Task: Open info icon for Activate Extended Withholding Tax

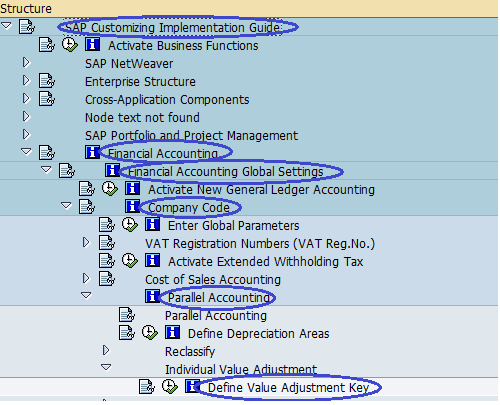Action: tap(152, 260)
